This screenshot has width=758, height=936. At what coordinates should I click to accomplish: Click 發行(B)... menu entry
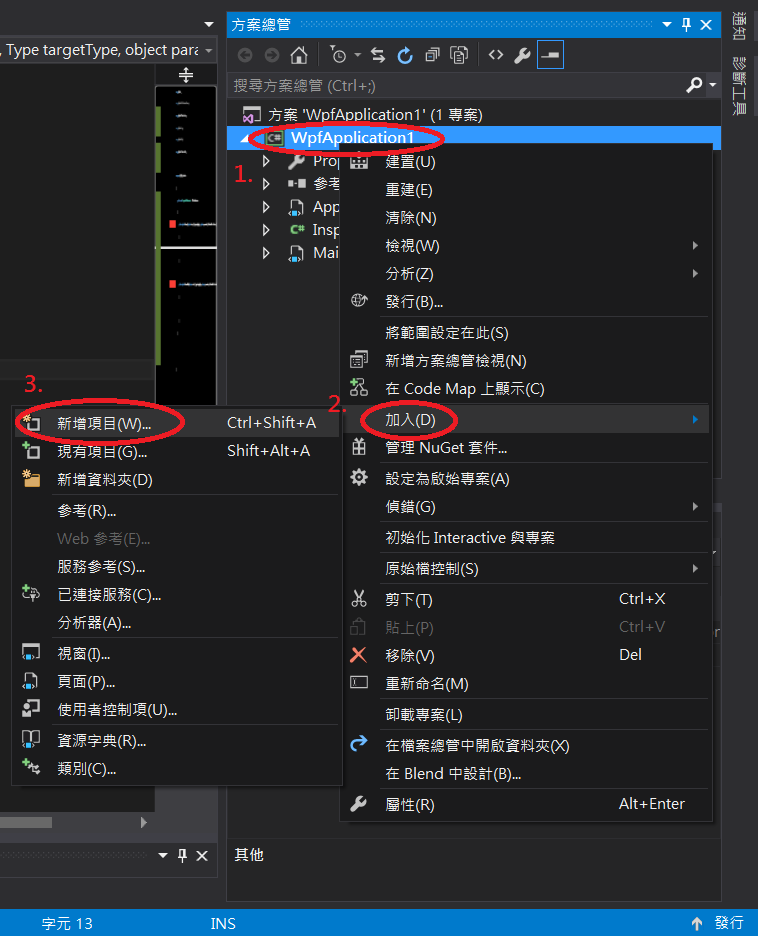coord(526,302)
